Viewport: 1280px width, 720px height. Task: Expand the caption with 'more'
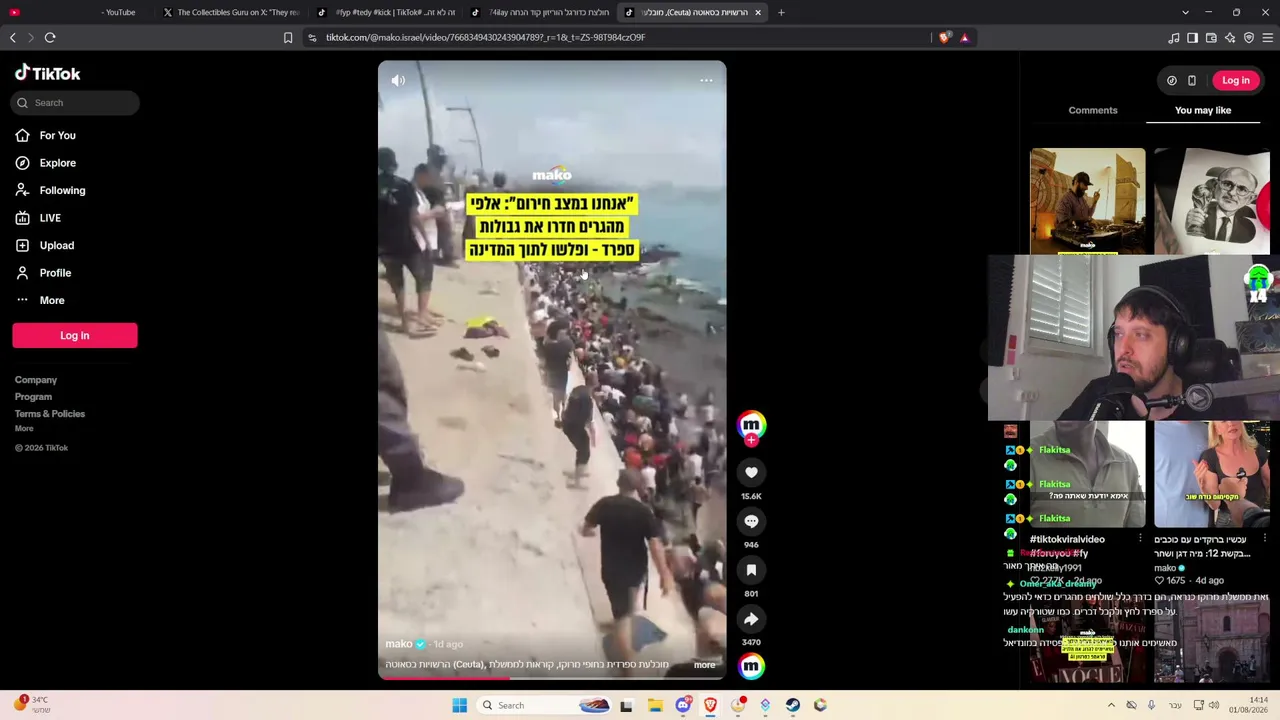(704, 665)
